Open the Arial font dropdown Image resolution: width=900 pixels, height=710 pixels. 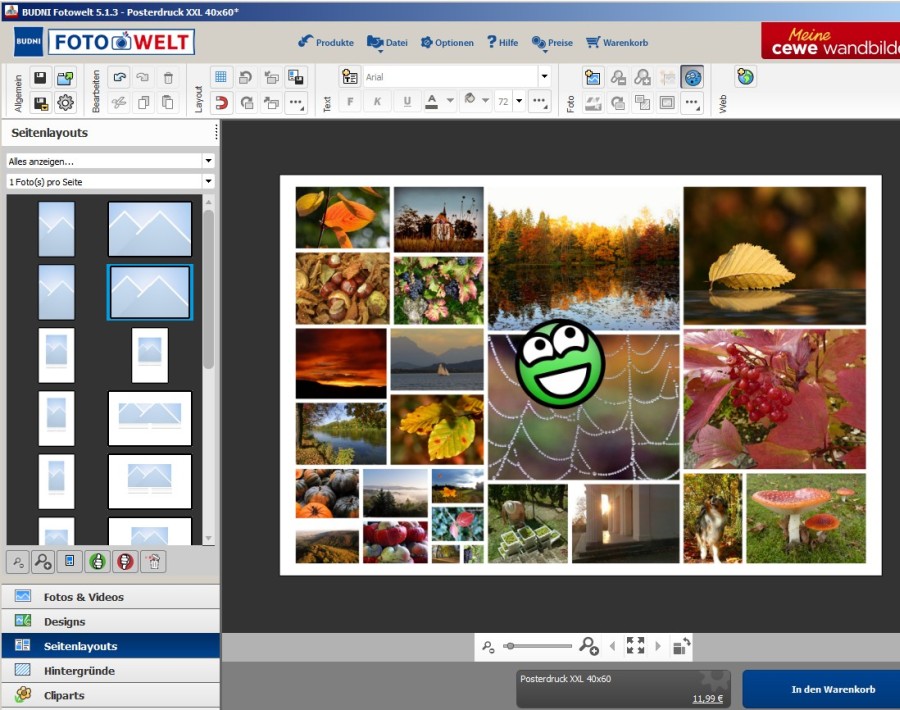coord(544,77)
